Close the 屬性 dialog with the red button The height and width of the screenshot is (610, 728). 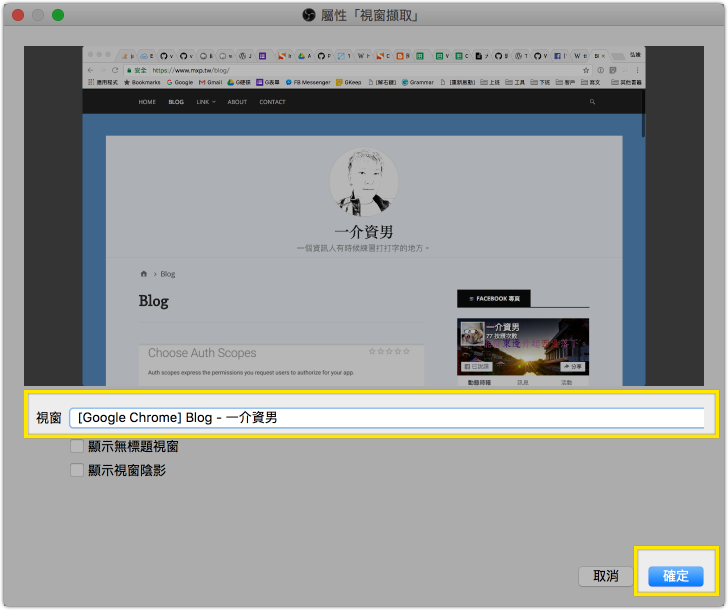(x=18, y=15)
